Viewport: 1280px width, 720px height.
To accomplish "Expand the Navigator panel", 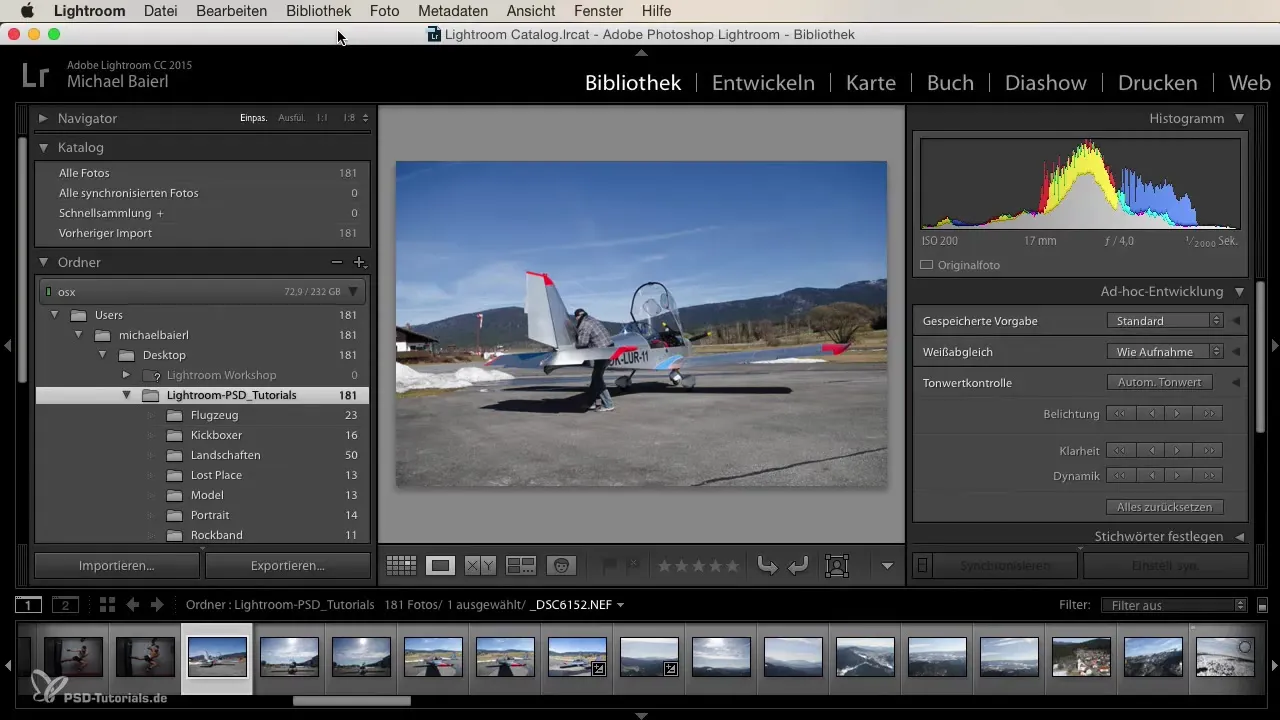I will coord(43,118).
